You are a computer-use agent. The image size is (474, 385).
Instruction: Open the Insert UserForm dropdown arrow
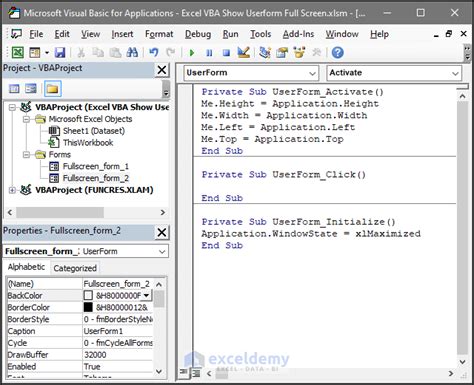[x=47, y=53]
